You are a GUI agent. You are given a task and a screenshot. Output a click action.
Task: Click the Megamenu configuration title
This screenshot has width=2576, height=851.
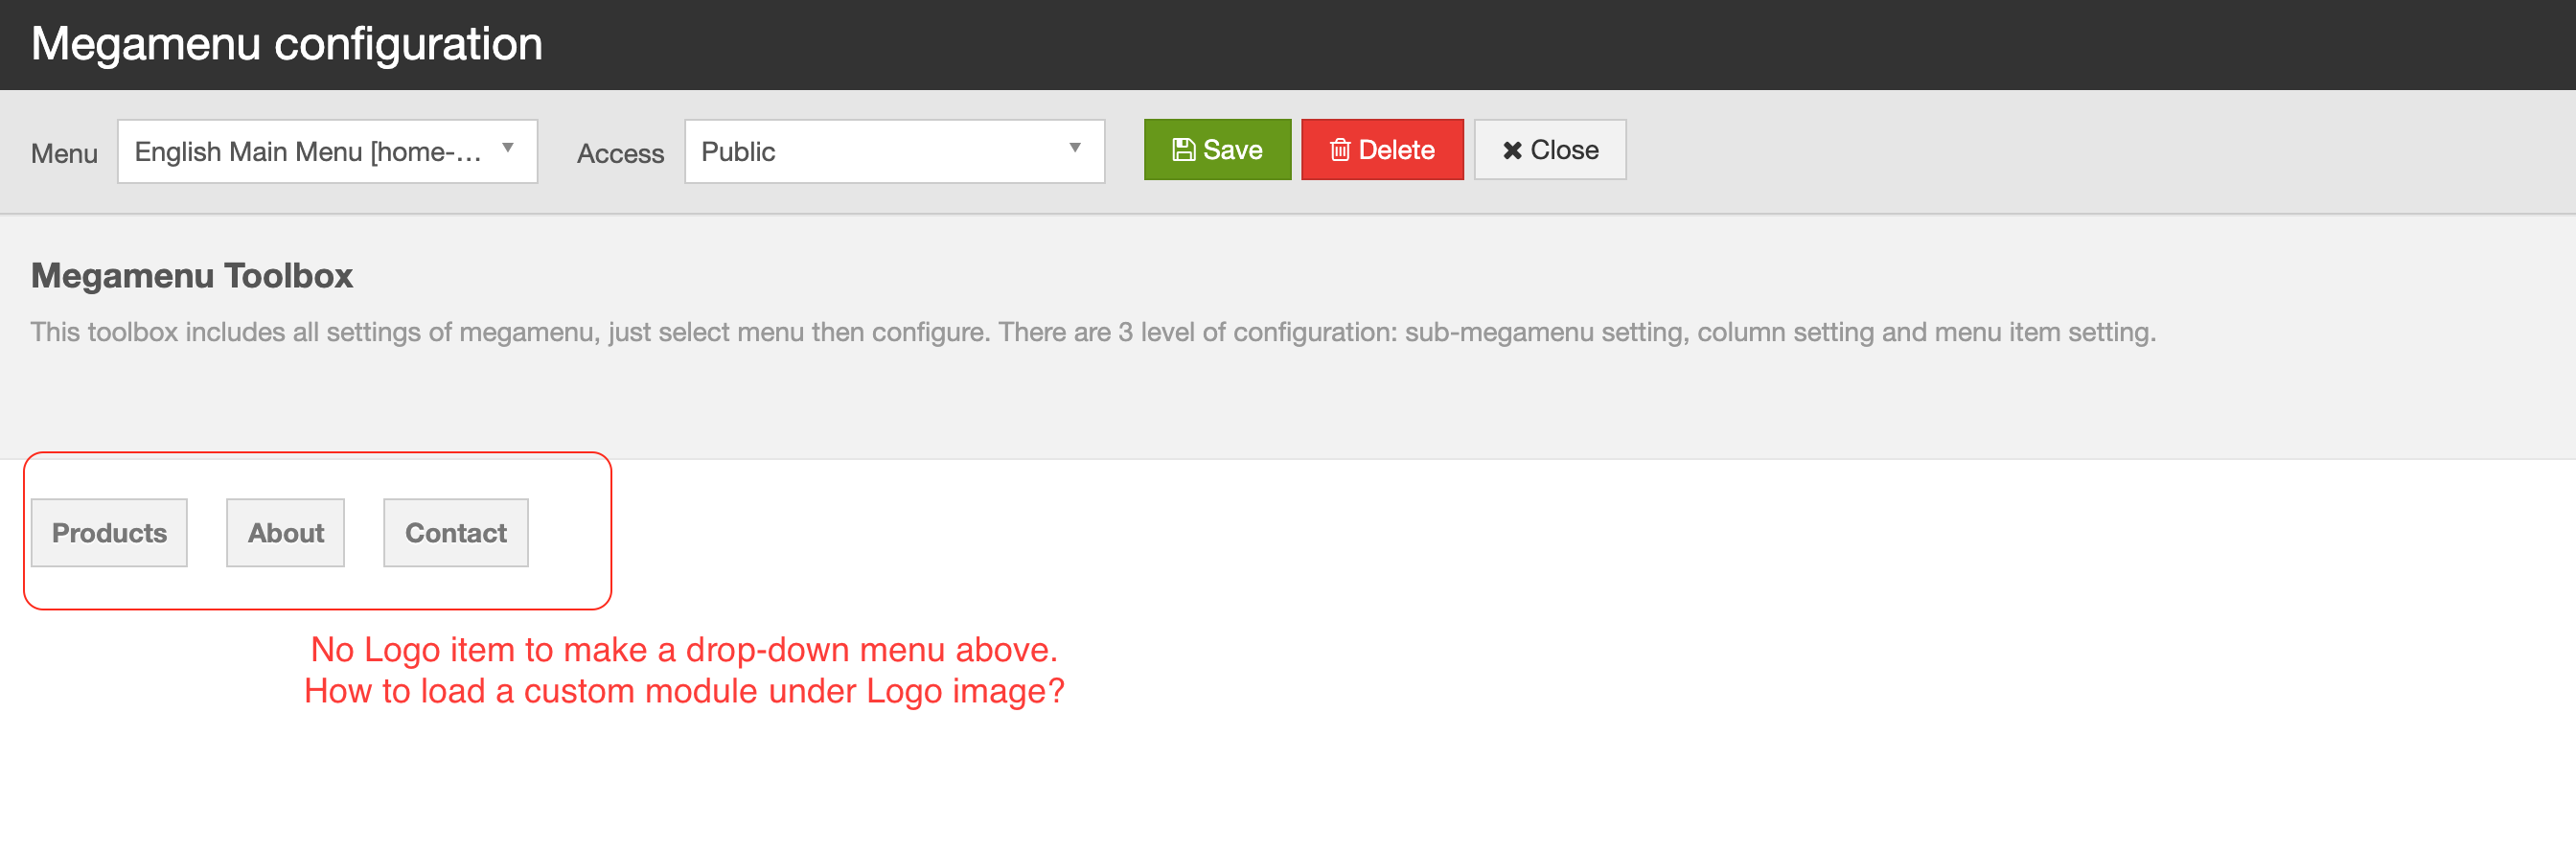click(x=287, y=44)
